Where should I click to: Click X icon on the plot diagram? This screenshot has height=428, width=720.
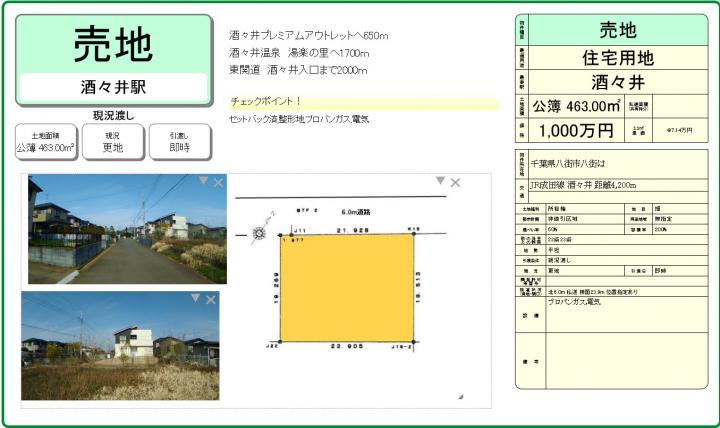coord(455,182)
